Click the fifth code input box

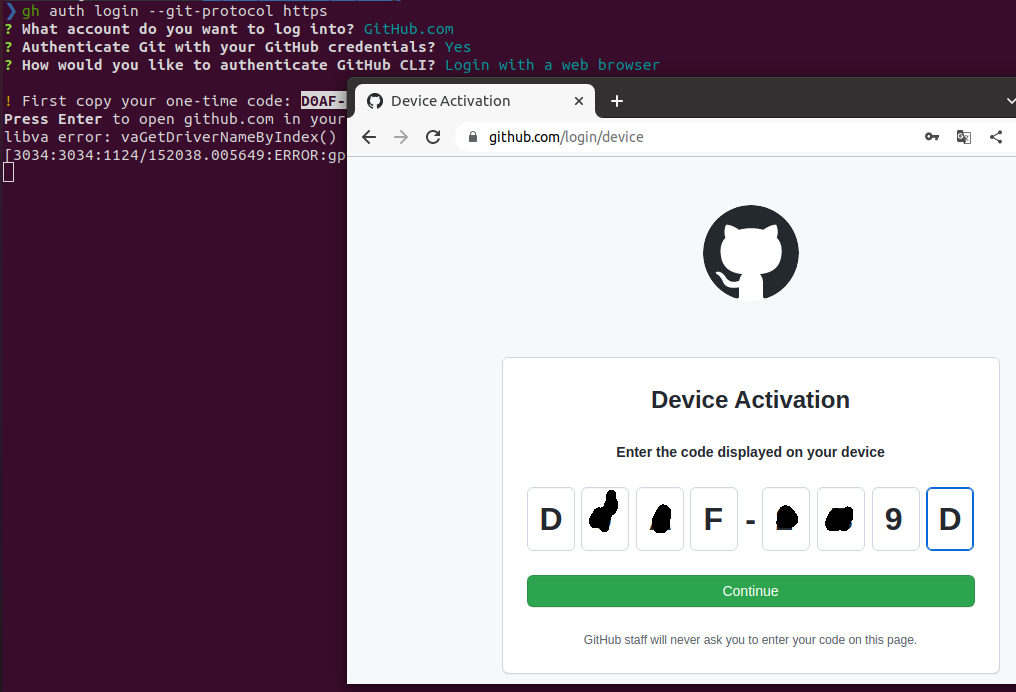tap(786, 519)
